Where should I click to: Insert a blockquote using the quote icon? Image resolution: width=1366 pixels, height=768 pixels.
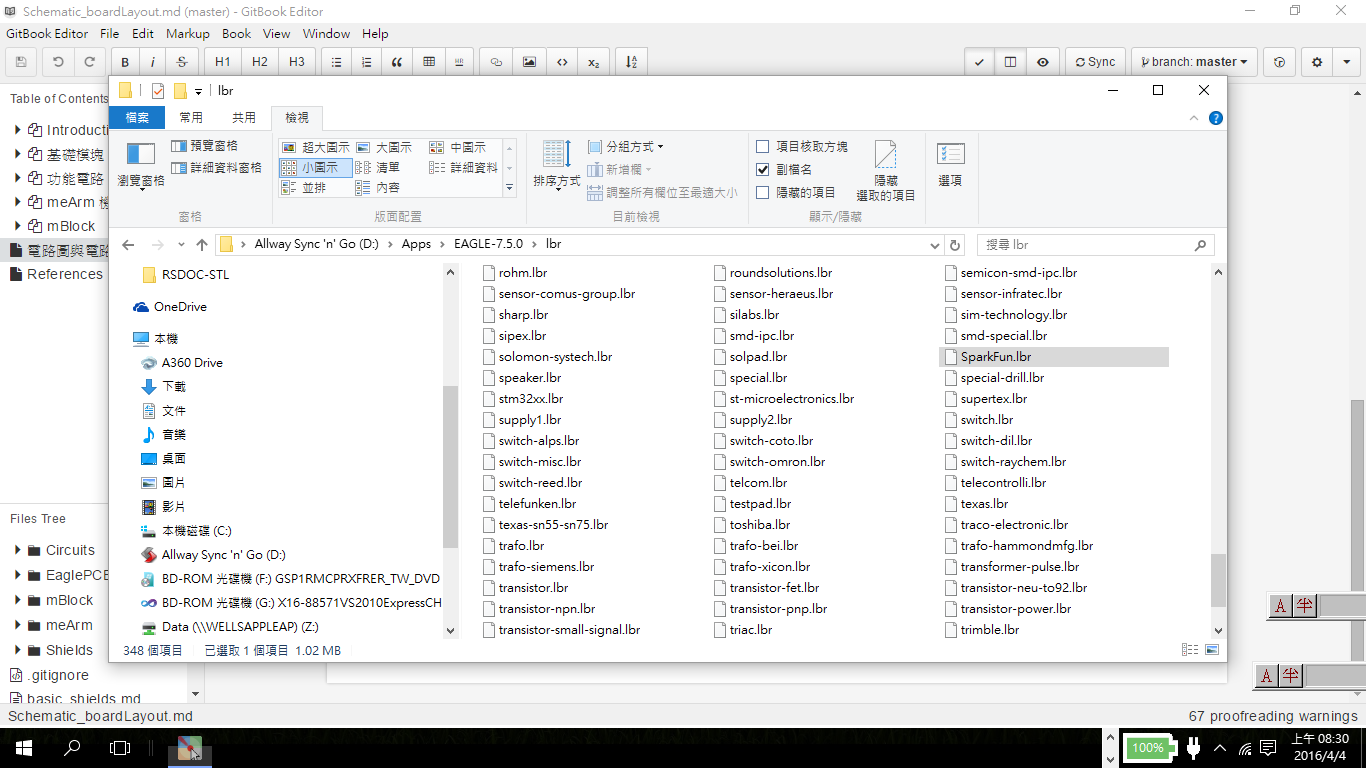pyautogui.click(x=397, y=62)
